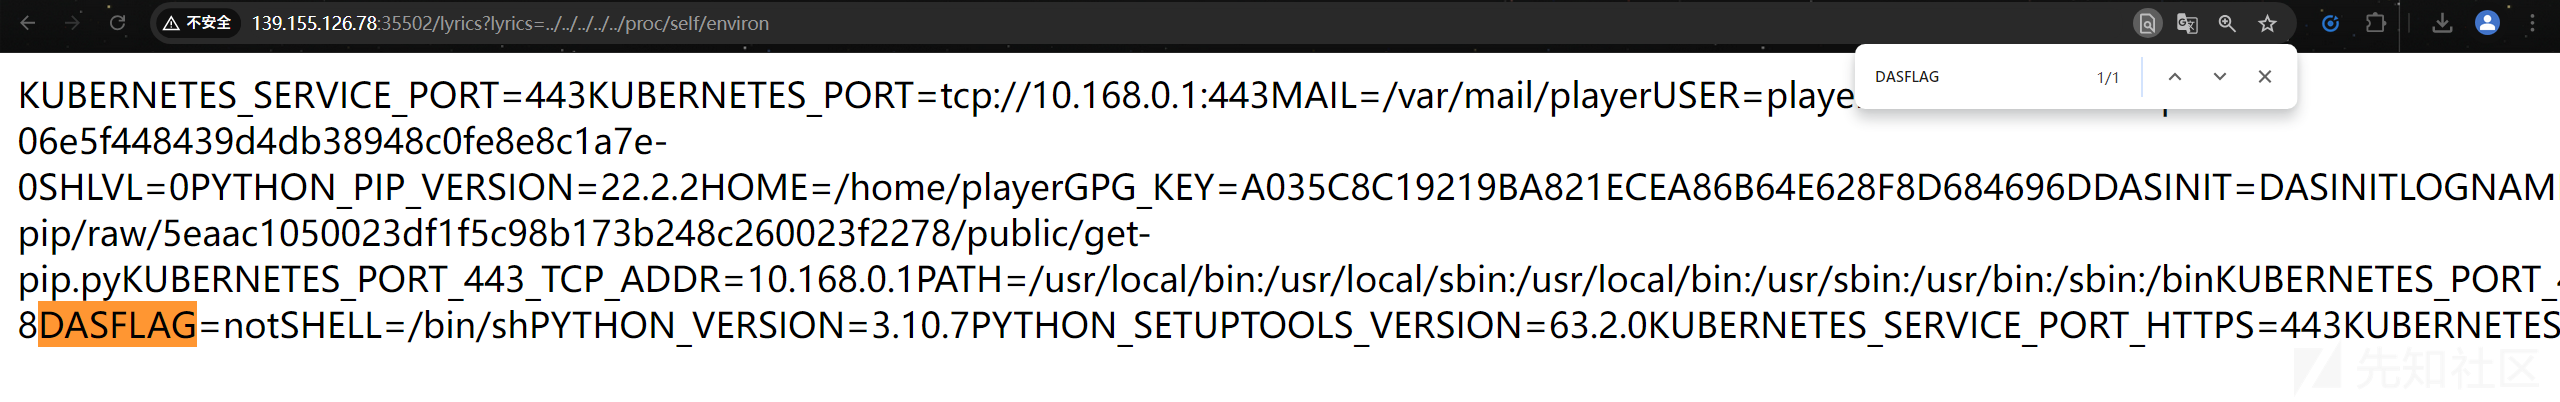Bookmark this page with the star icon
Viewport: 2560px width, 402px height.
[x=2267, y=23]
